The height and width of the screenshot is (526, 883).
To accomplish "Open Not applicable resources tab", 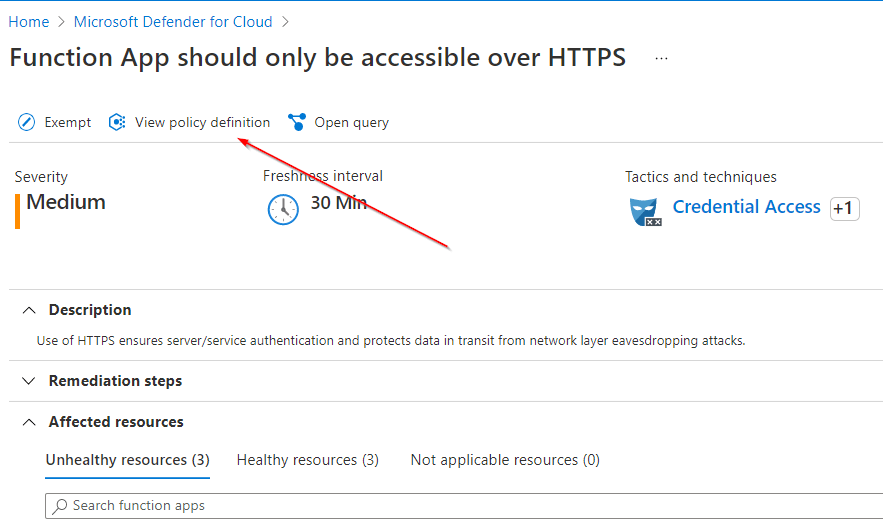I will click(504, 460).
